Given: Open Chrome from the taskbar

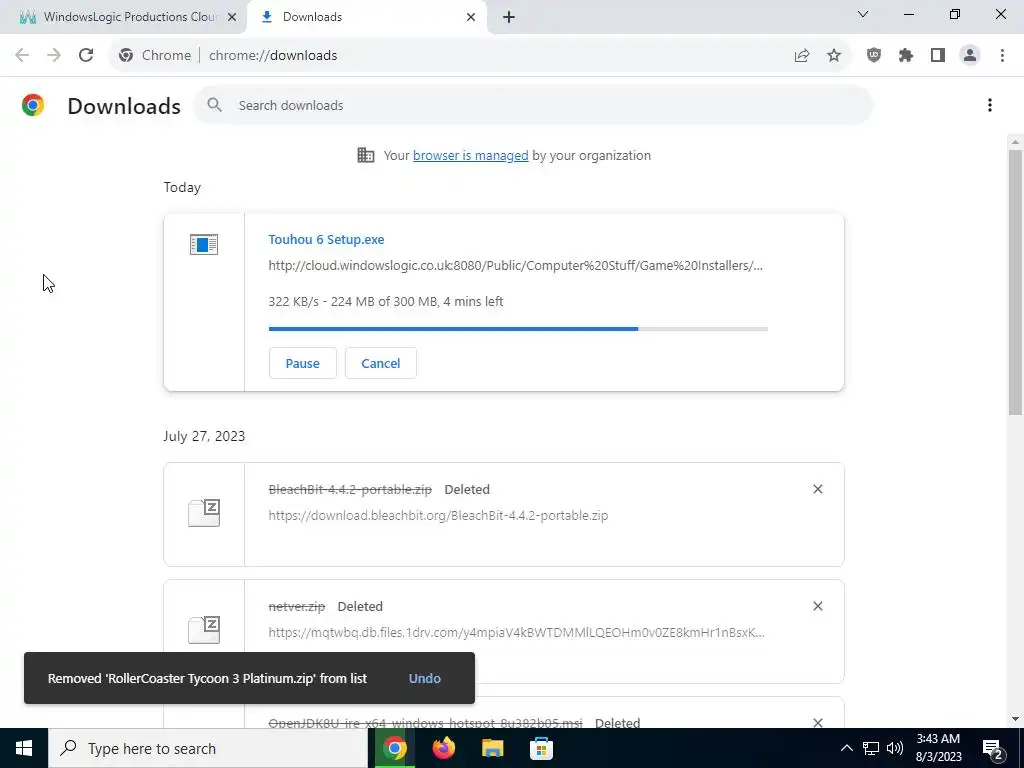Looking at the screenshot, I should click(x=394, y=748).
